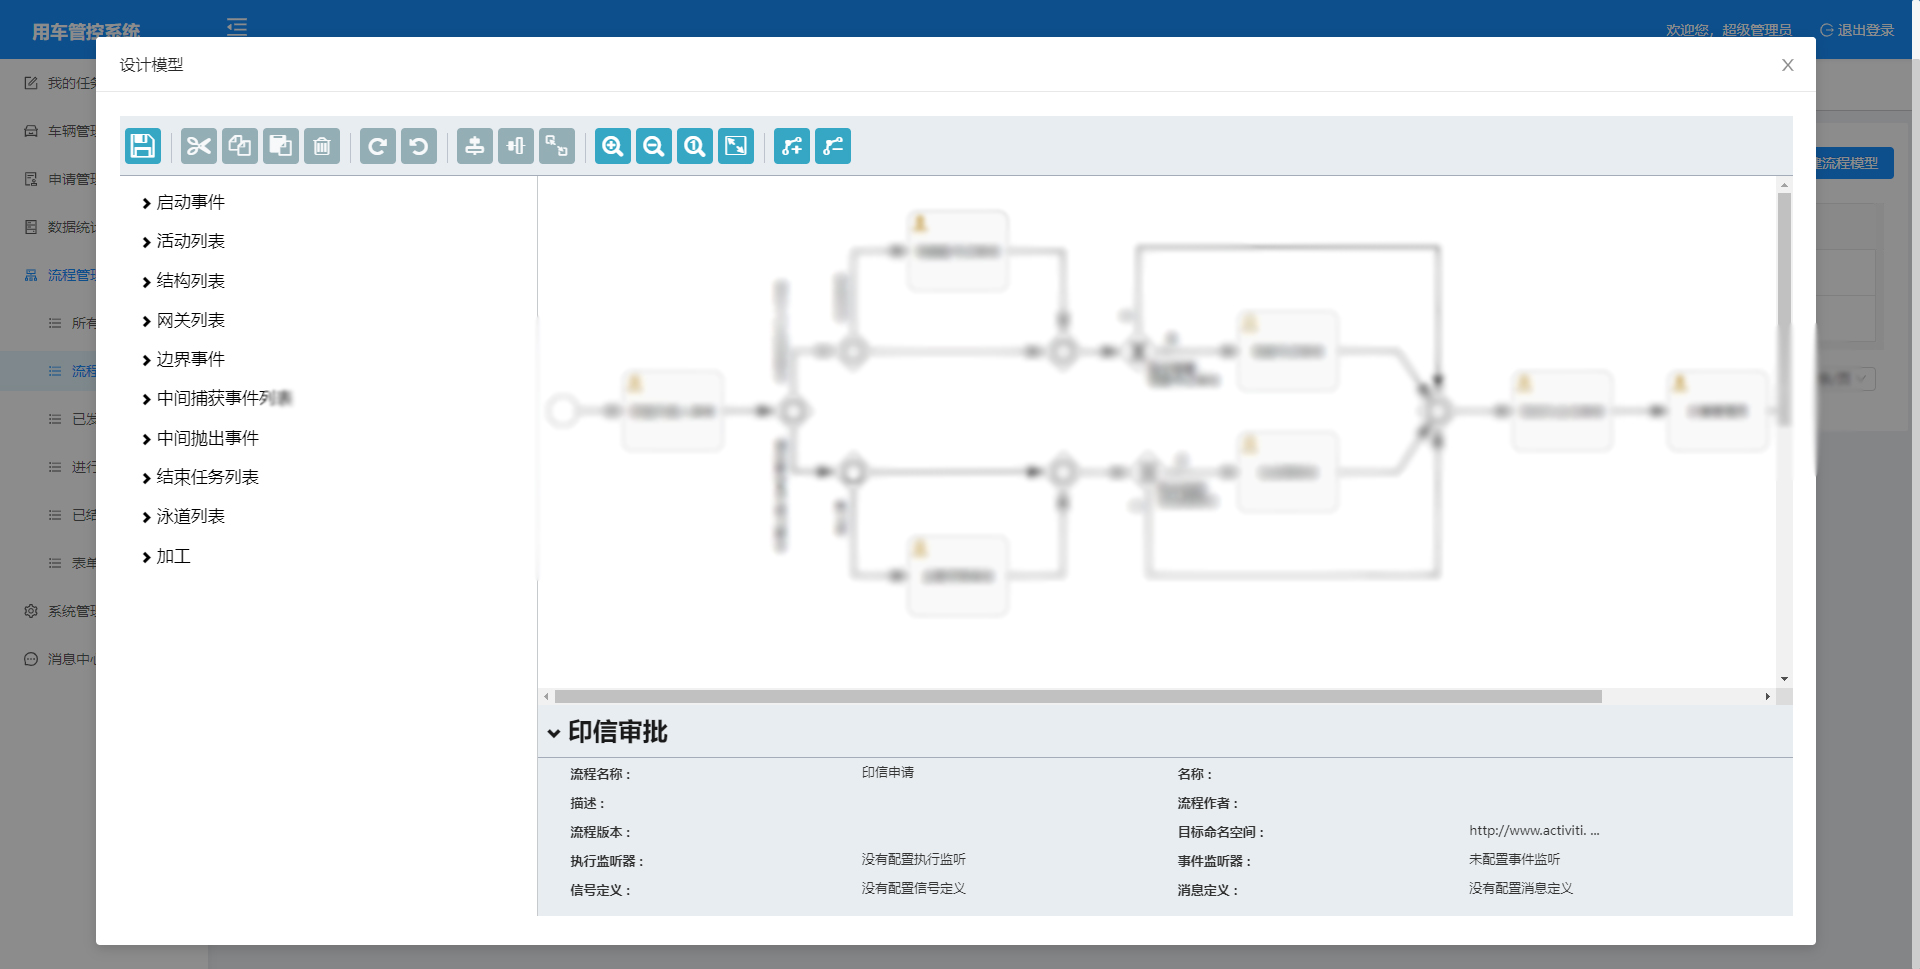Click the background sidebar 系统管理 gear icon
This screenshot has height=969, width=1920.
tap(31, 611)
